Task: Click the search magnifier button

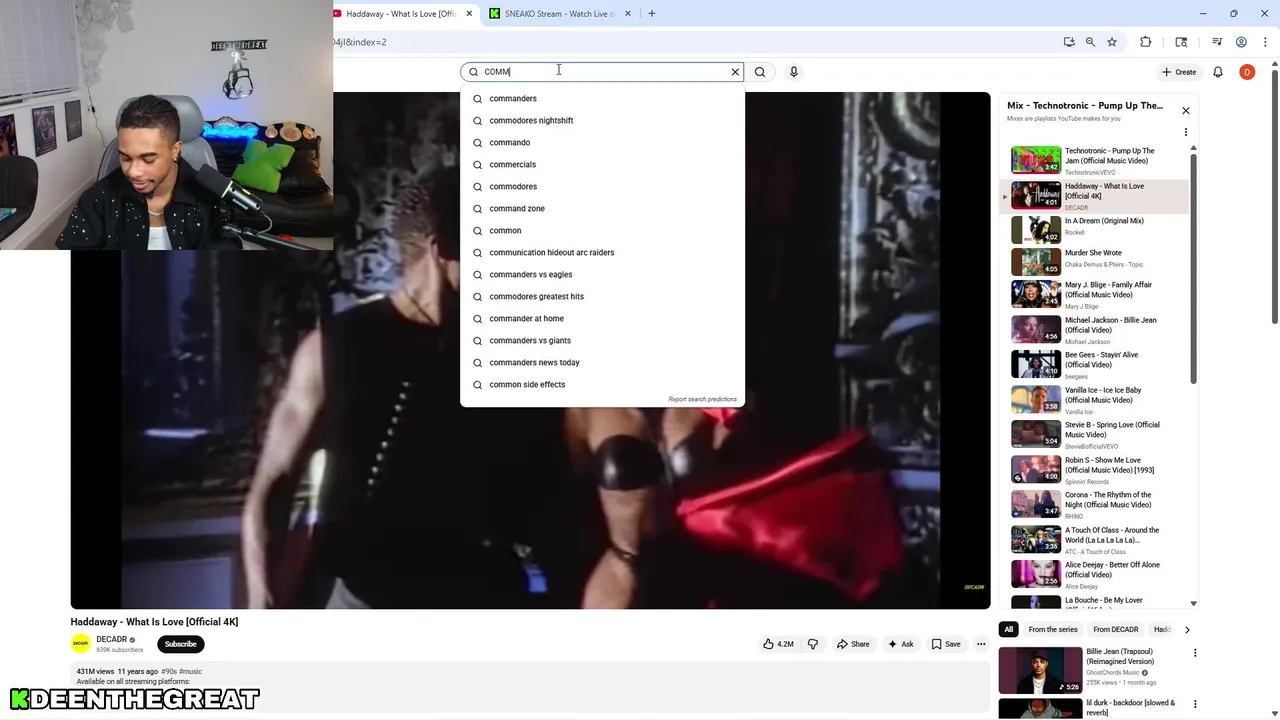Action: (760, 72)
